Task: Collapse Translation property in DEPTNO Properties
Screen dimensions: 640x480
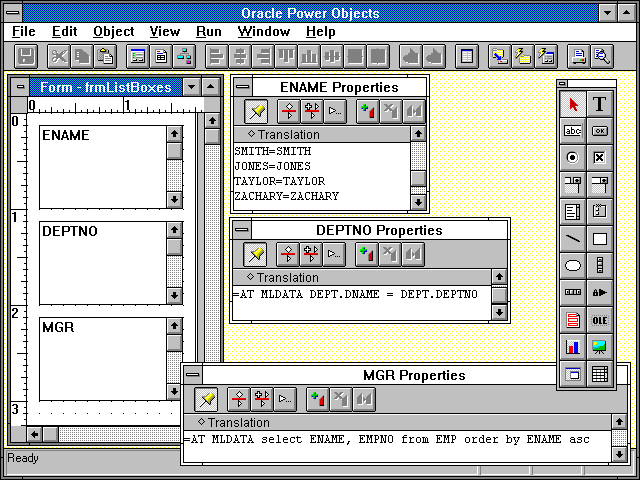Action: tap(251, 277)
